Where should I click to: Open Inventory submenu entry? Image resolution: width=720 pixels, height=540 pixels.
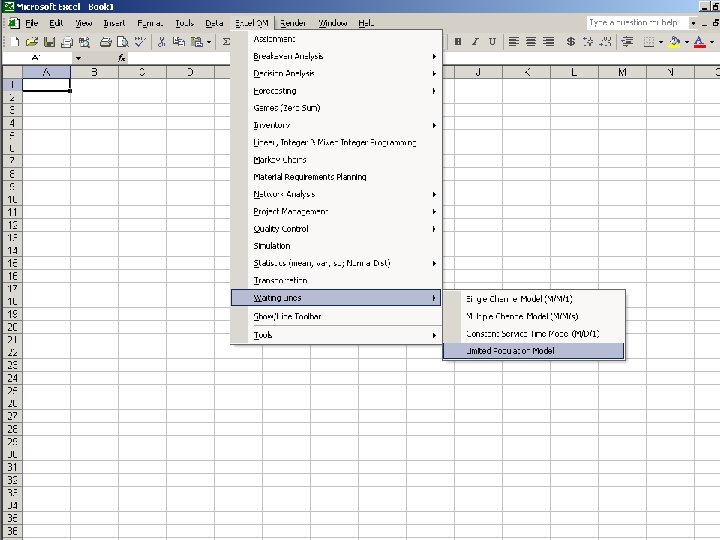pos(336,125)
